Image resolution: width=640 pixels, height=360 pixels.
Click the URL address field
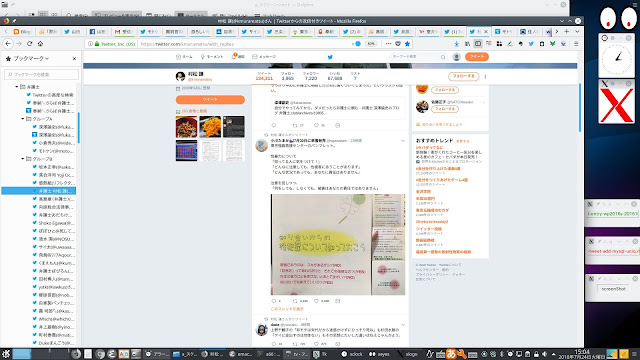tap(245, 44)
